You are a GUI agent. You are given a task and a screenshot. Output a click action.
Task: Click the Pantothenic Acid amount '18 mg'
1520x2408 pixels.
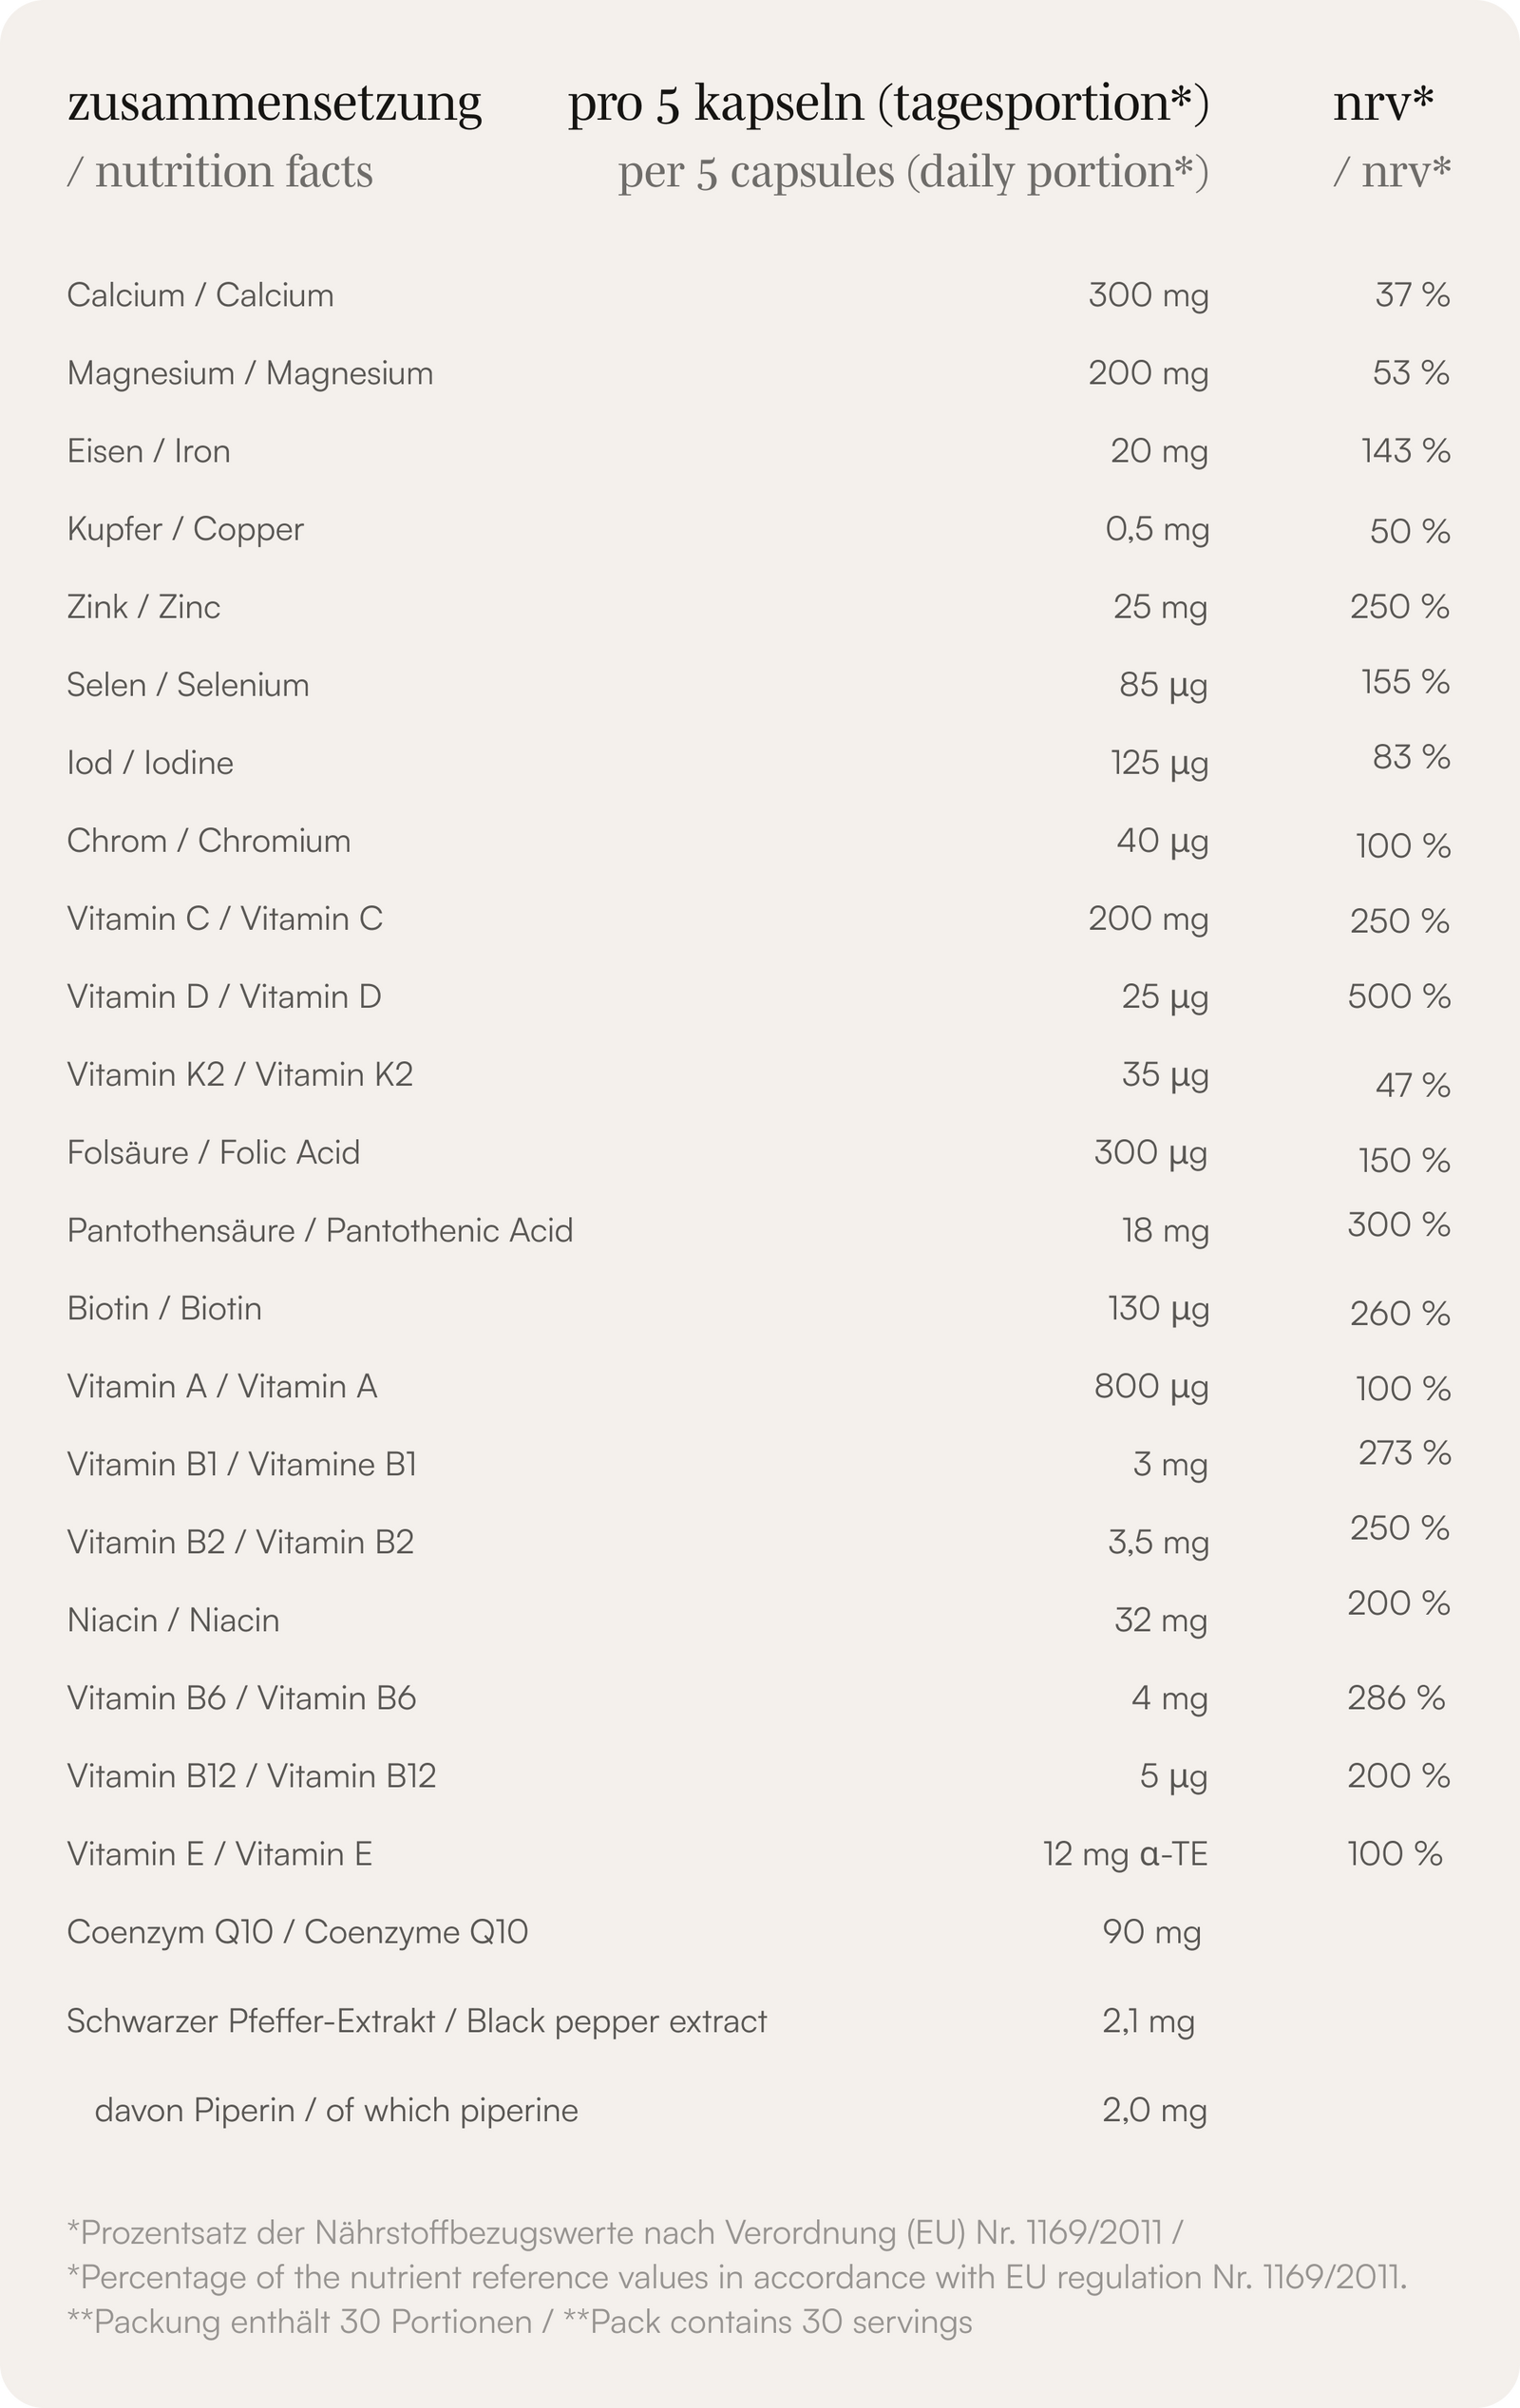tap(1165, 1231)
